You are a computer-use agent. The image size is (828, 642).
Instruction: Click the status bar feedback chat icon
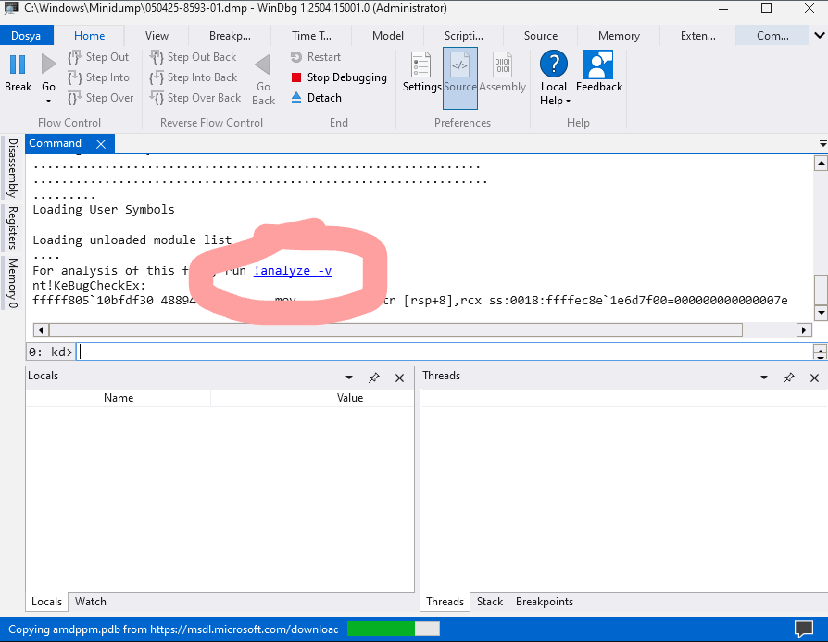point(804,629)
